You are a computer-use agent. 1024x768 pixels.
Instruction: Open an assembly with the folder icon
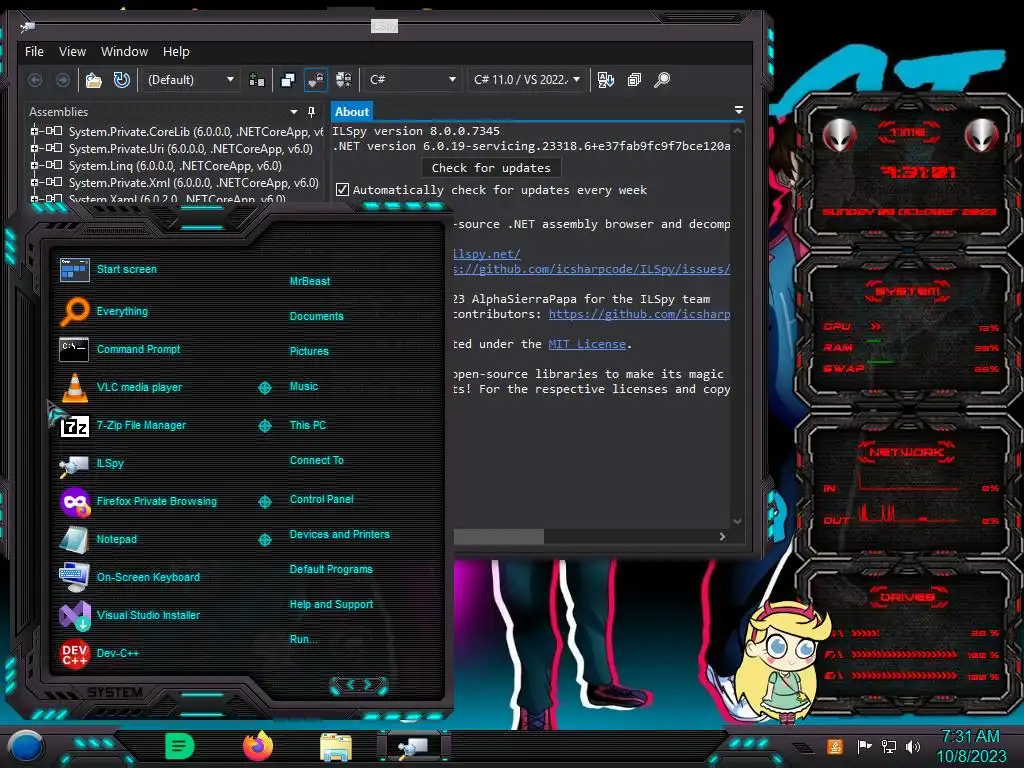click(x=94, y=80)
